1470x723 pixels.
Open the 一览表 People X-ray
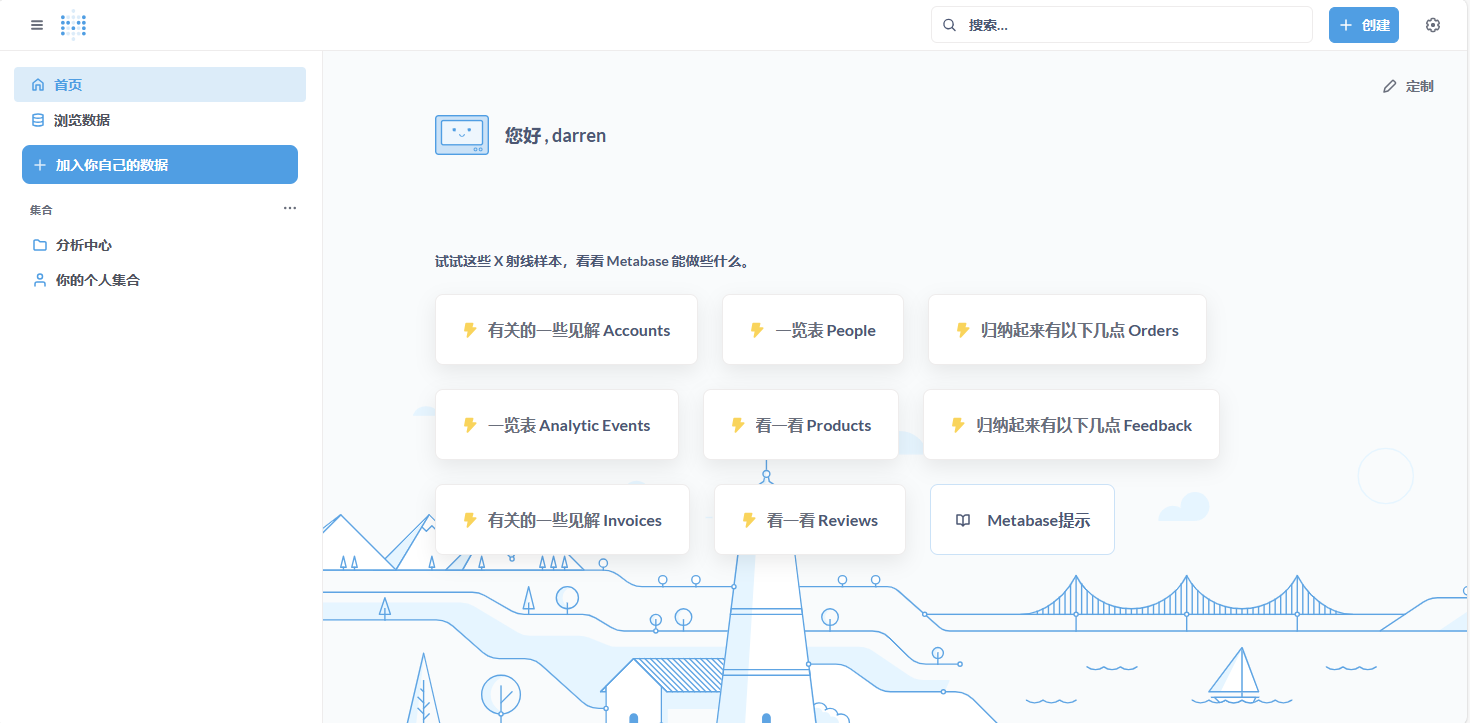812,330
